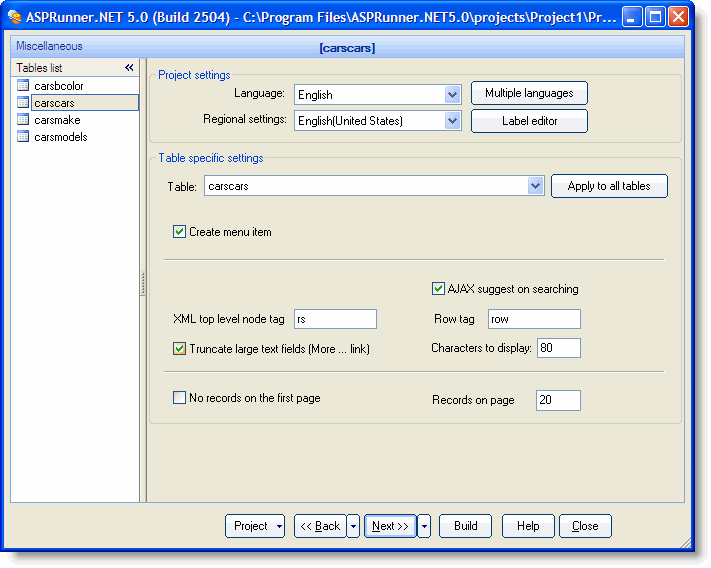The image size is (711, 568).
Task: Toggle Truncate large text fields checkbox
Action: (x=179, y=349)
